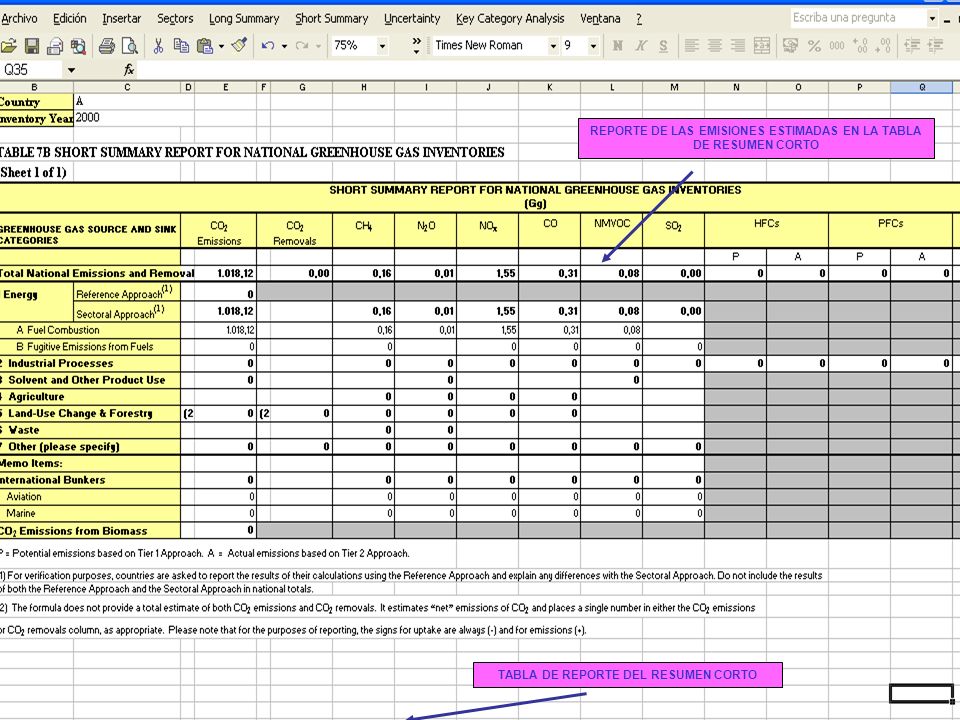Click the Increase Indent icon
The image size is (960, 720).
(x=936, y=45)
